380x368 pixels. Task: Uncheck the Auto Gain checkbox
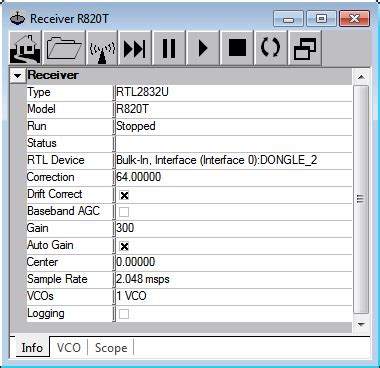pos(124,246)
